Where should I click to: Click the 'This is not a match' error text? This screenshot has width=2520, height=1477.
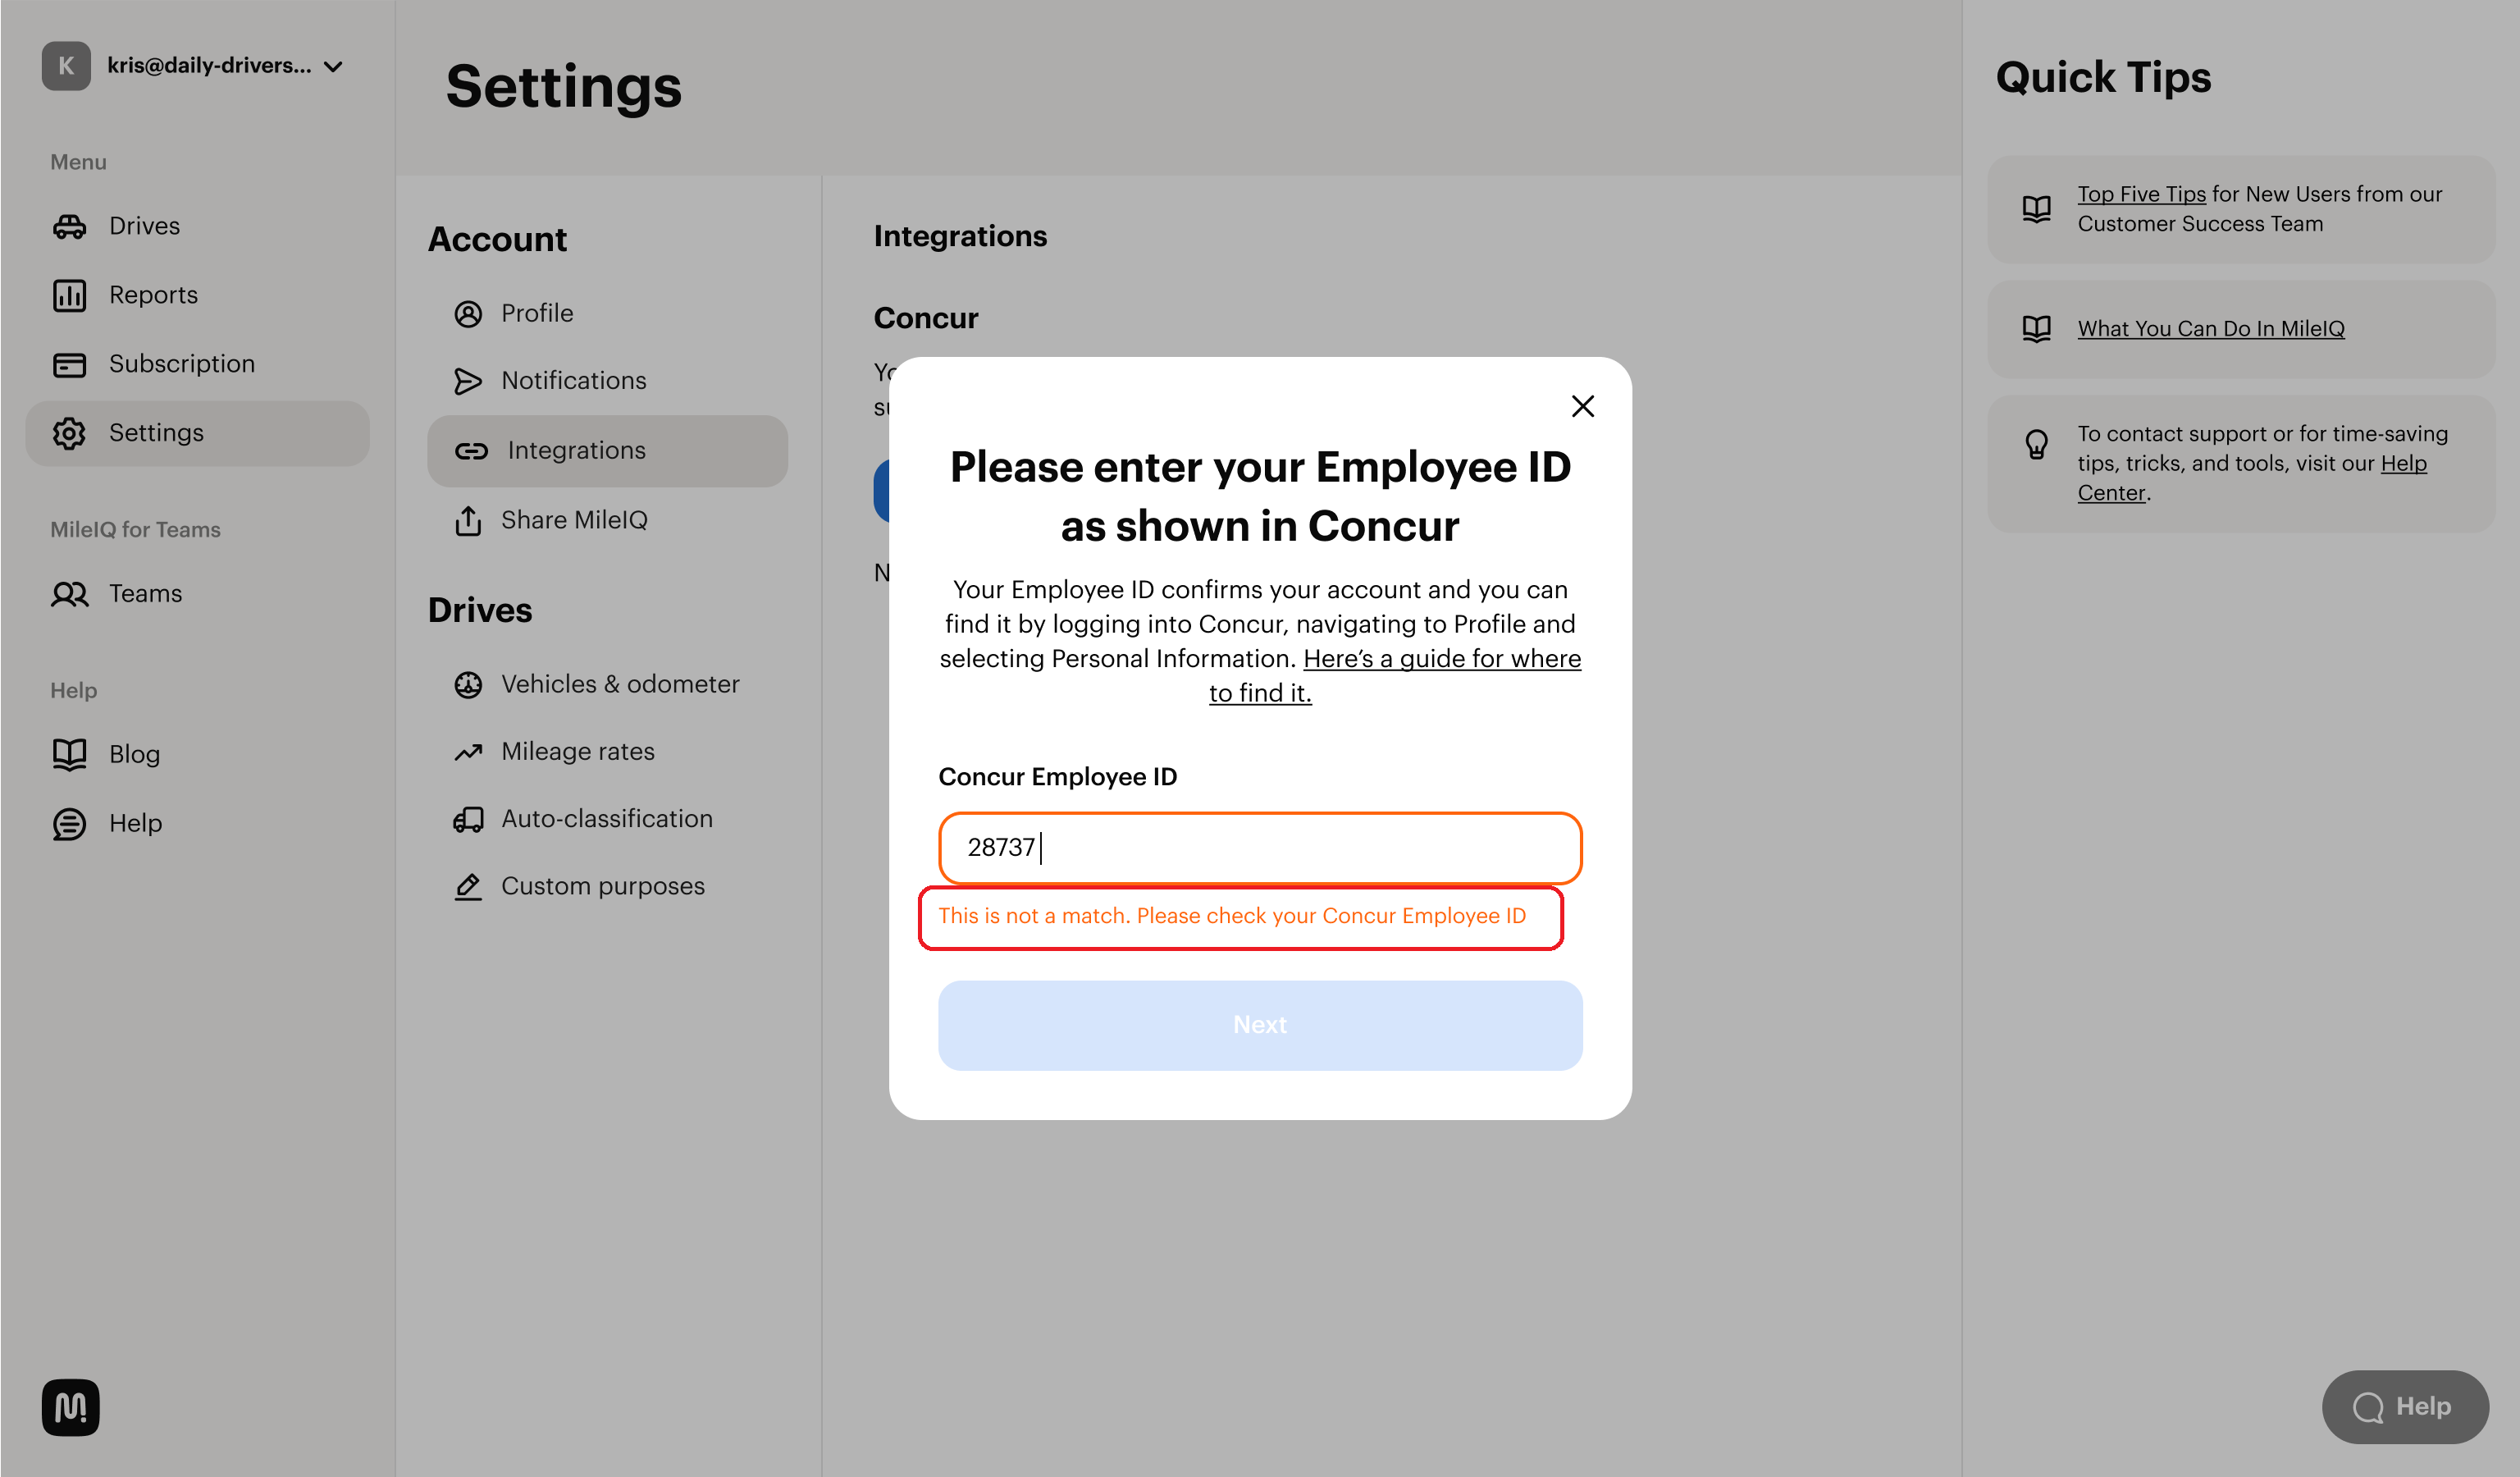click(1231, 916)
